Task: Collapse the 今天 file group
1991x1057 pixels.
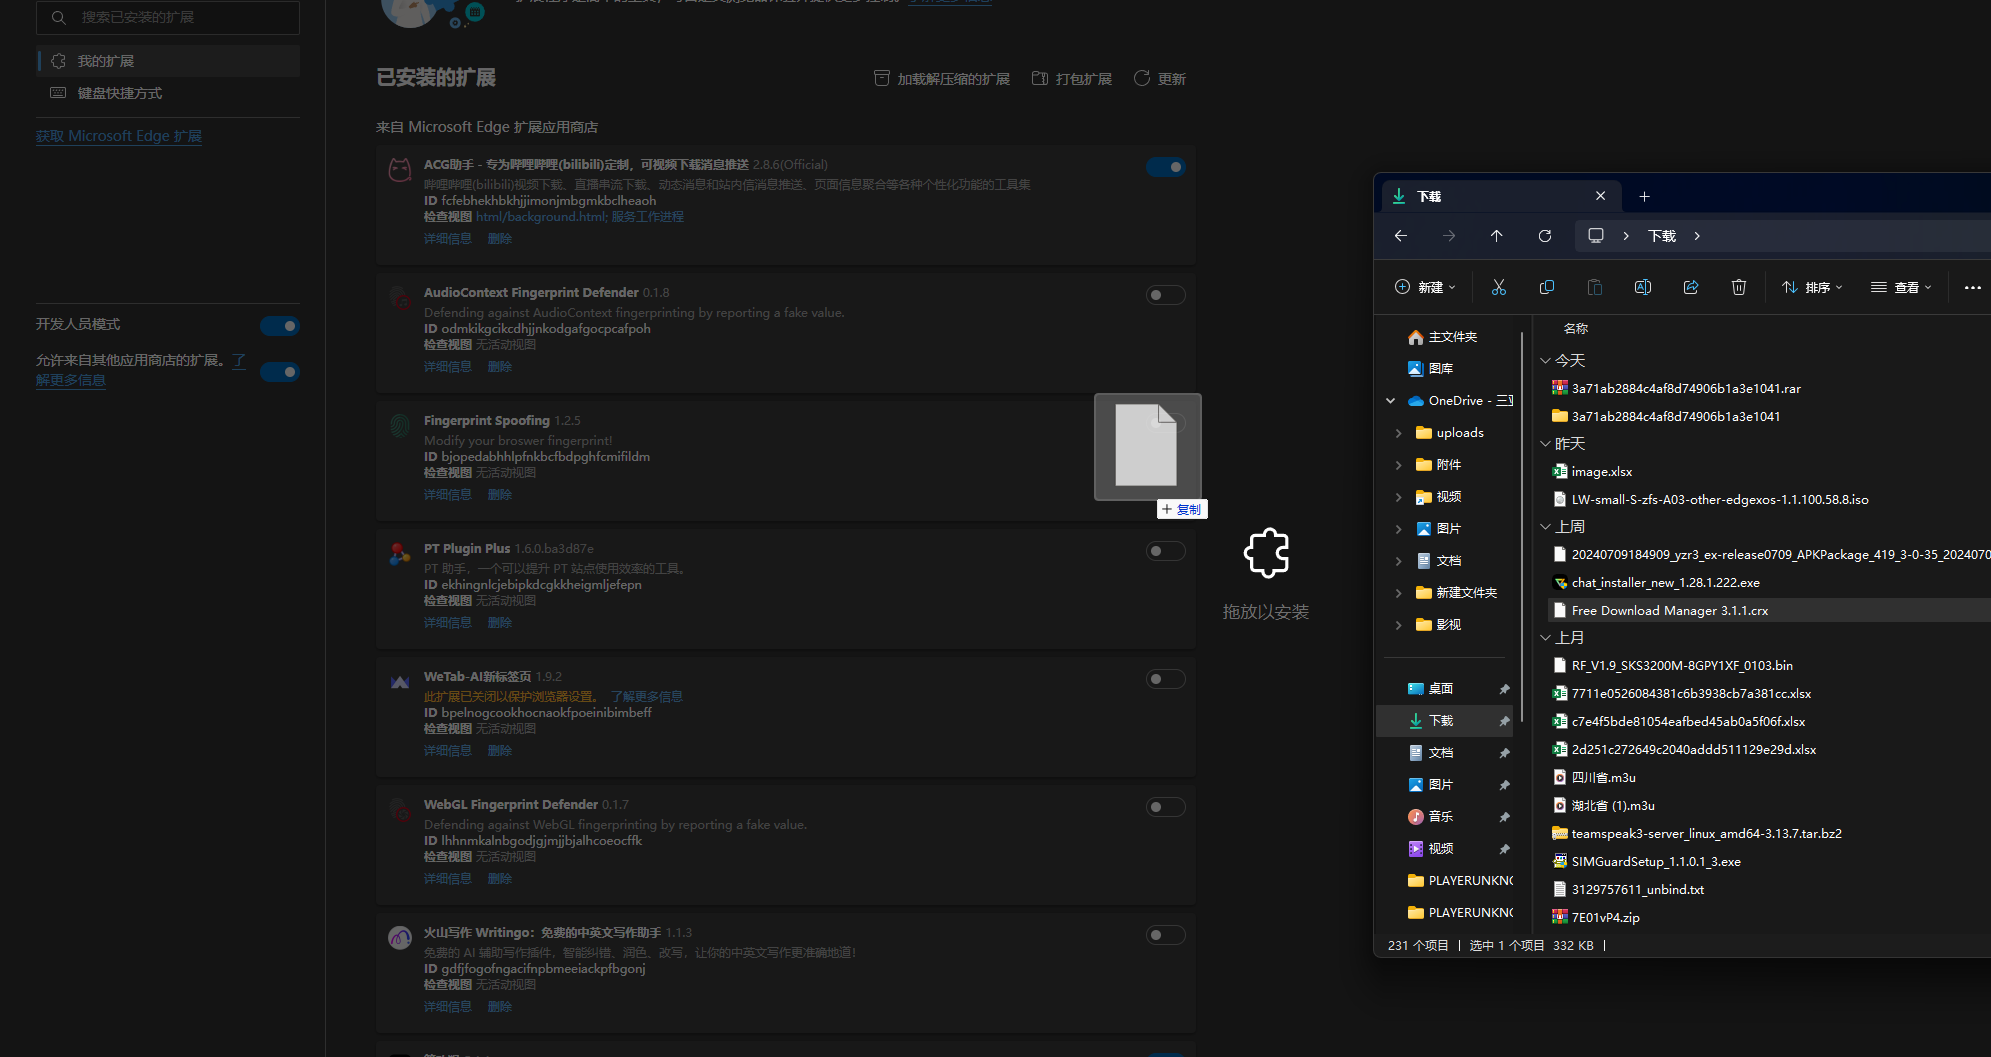Action: click(x=1545, y=360)
